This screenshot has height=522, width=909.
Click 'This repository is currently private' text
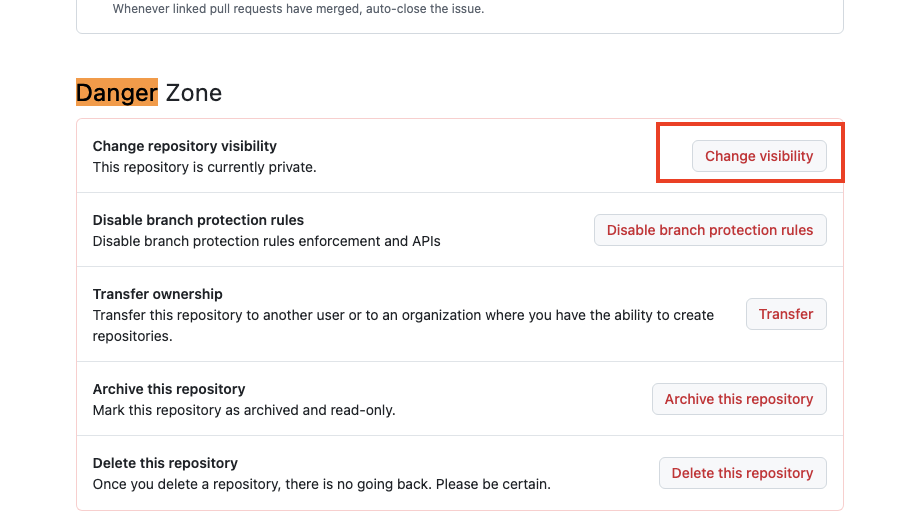204,167
